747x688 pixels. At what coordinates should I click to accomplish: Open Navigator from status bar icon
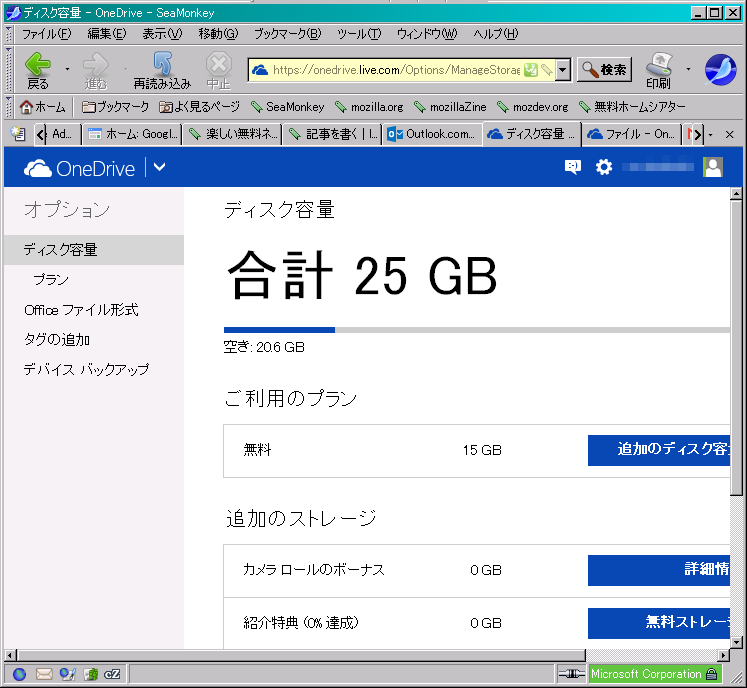(x=19, y=674)
